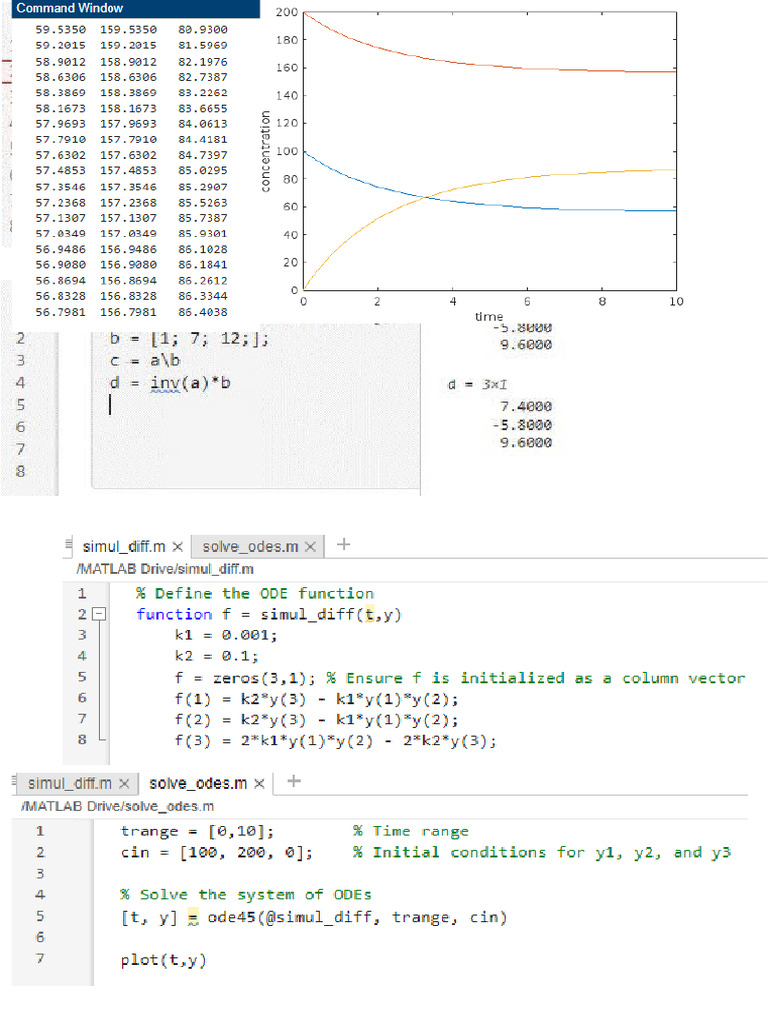Click plot y-axis label 'concentration'
The height and width of the screenshot is (1024, 768).
[x=265, y=151]
